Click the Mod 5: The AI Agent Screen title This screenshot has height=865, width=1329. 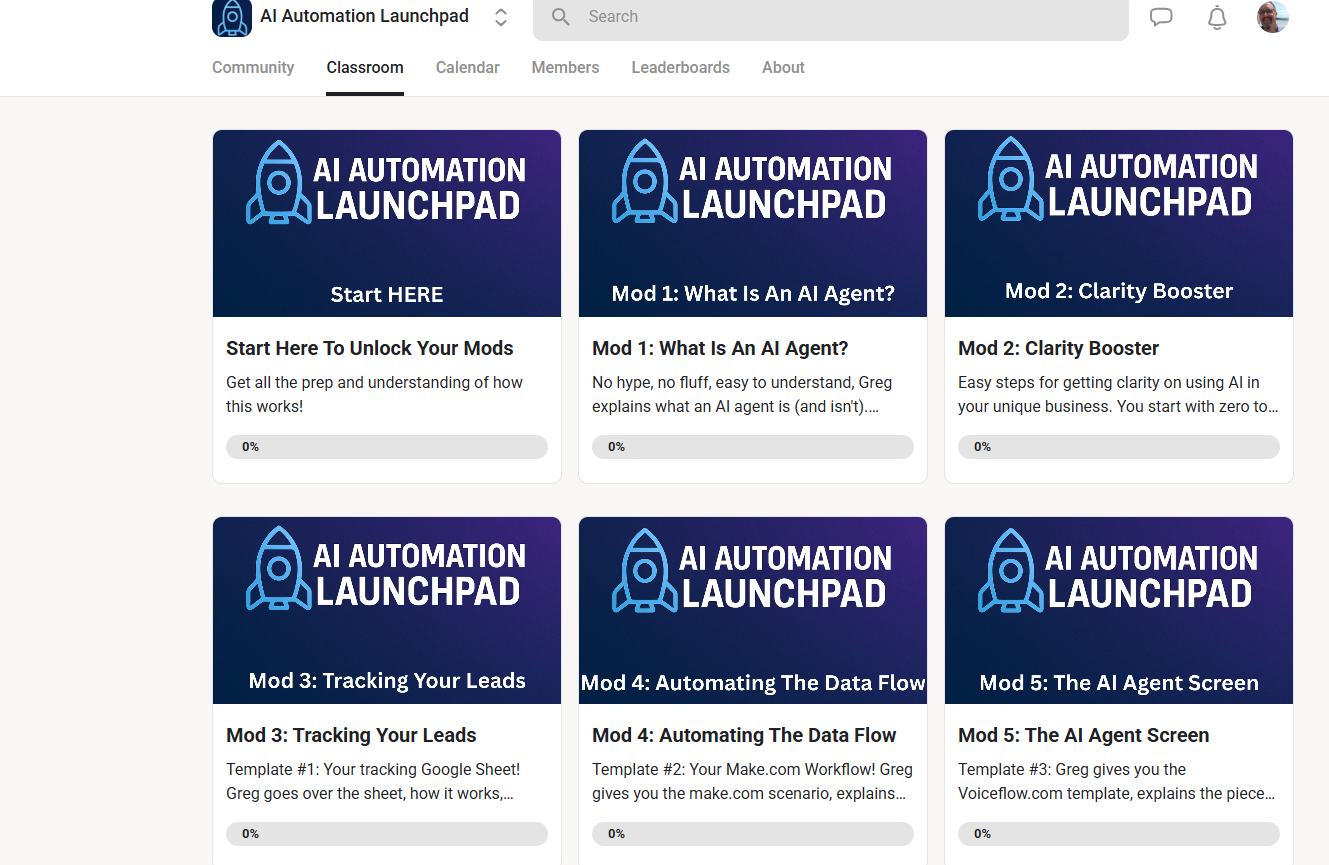pos(1083,735)
